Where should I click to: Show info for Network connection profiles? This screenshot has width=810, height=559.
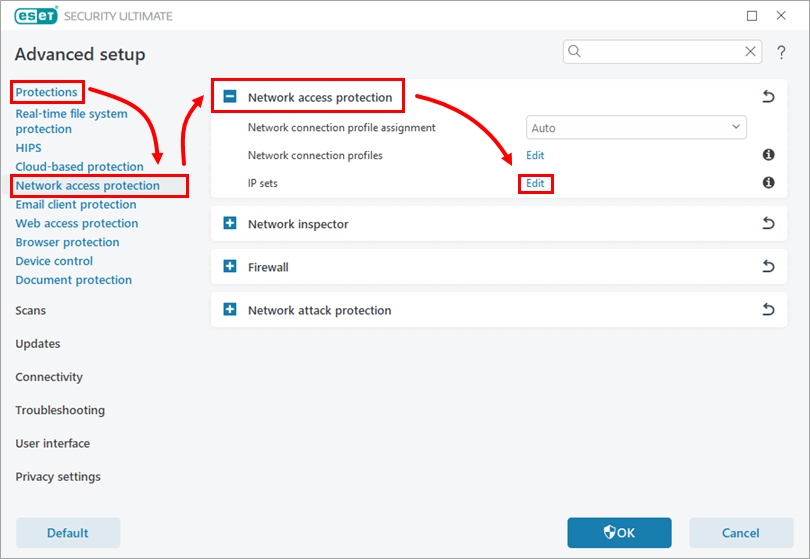(768, 155)
